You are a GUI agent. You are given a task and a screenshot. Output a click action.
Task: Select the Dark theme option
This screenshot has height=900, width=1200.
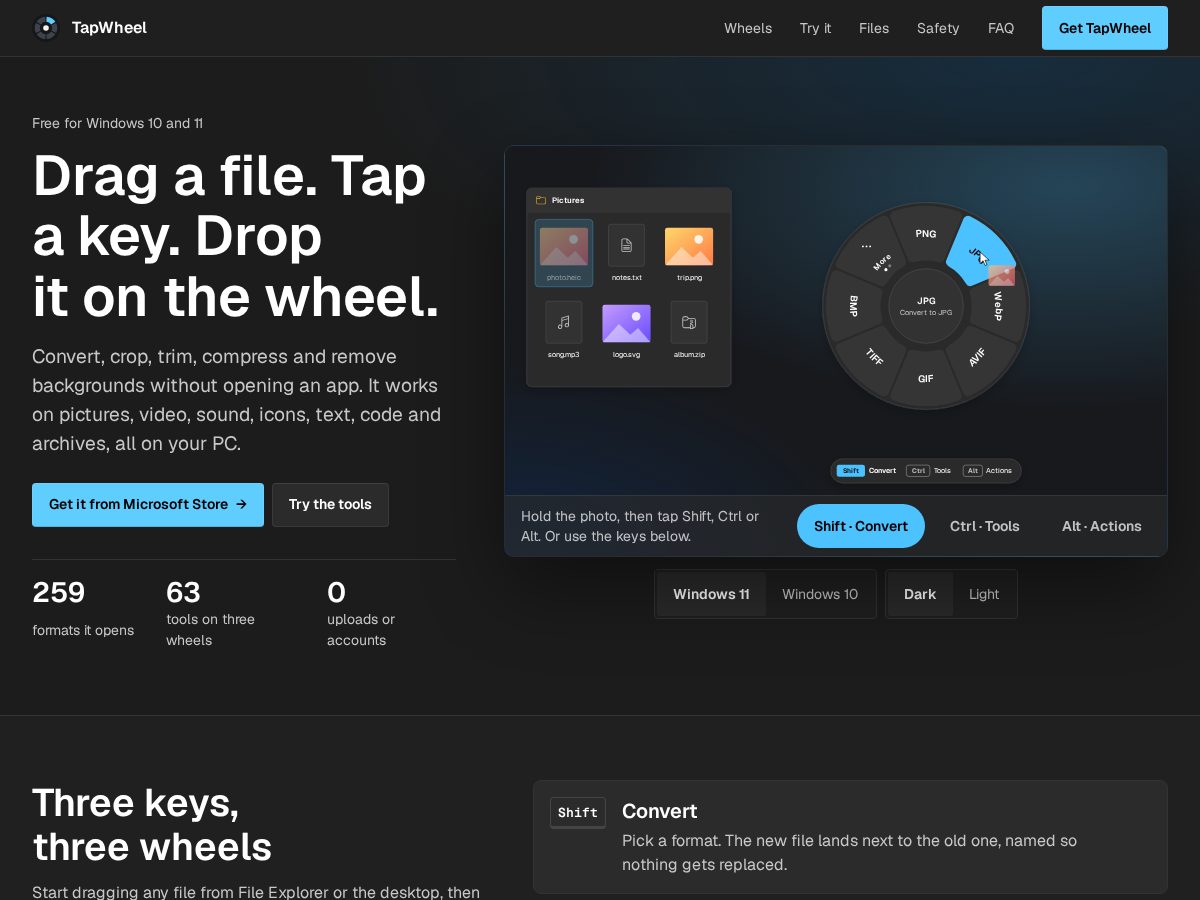[920, 594]
